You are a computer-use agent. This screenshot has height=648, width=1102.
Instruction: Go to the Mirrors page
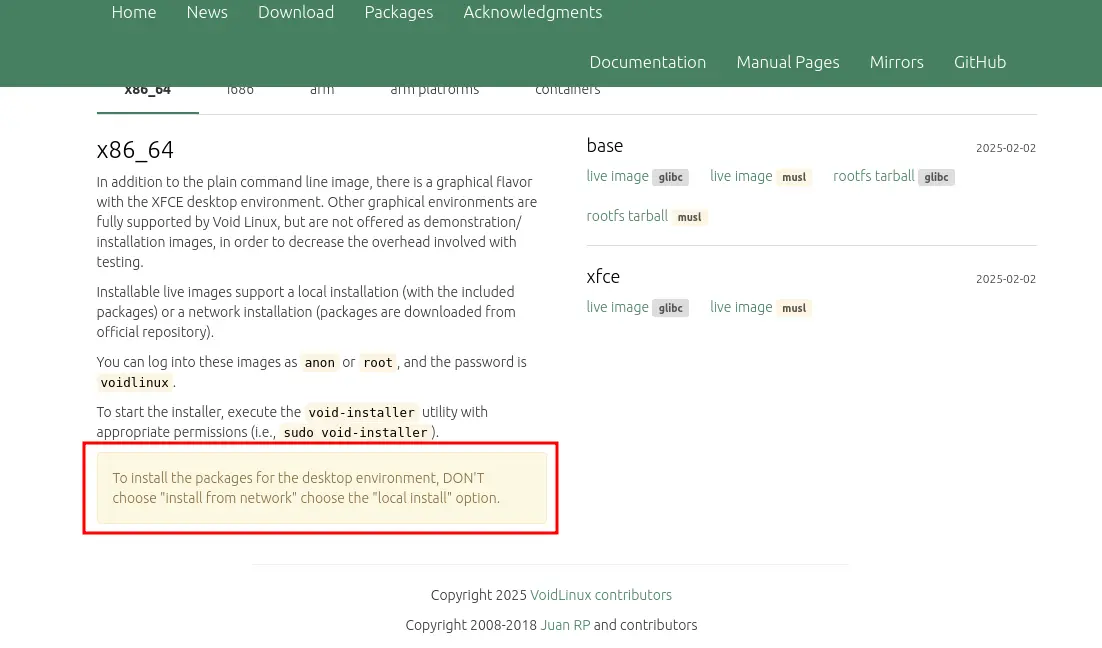(896, 62)
